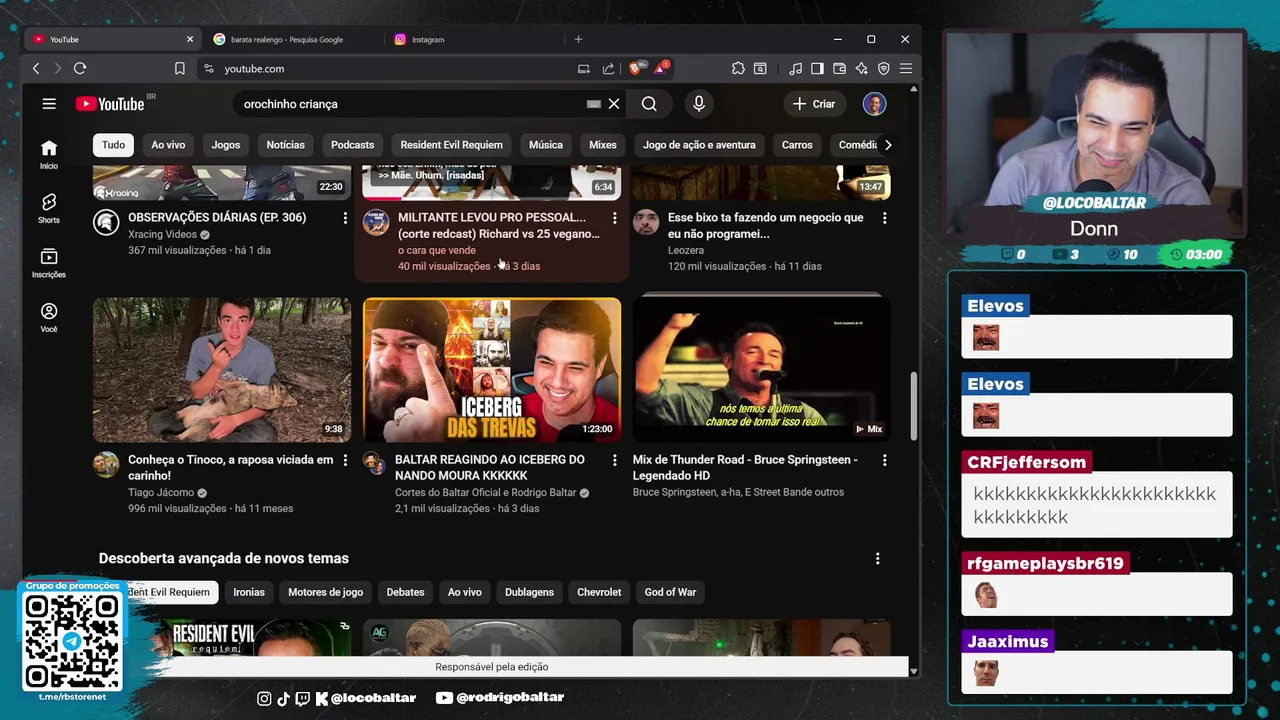Open a new browser tab
Image resolution: width=1280 pixels, height=720 pixels.
pos(578,39)
